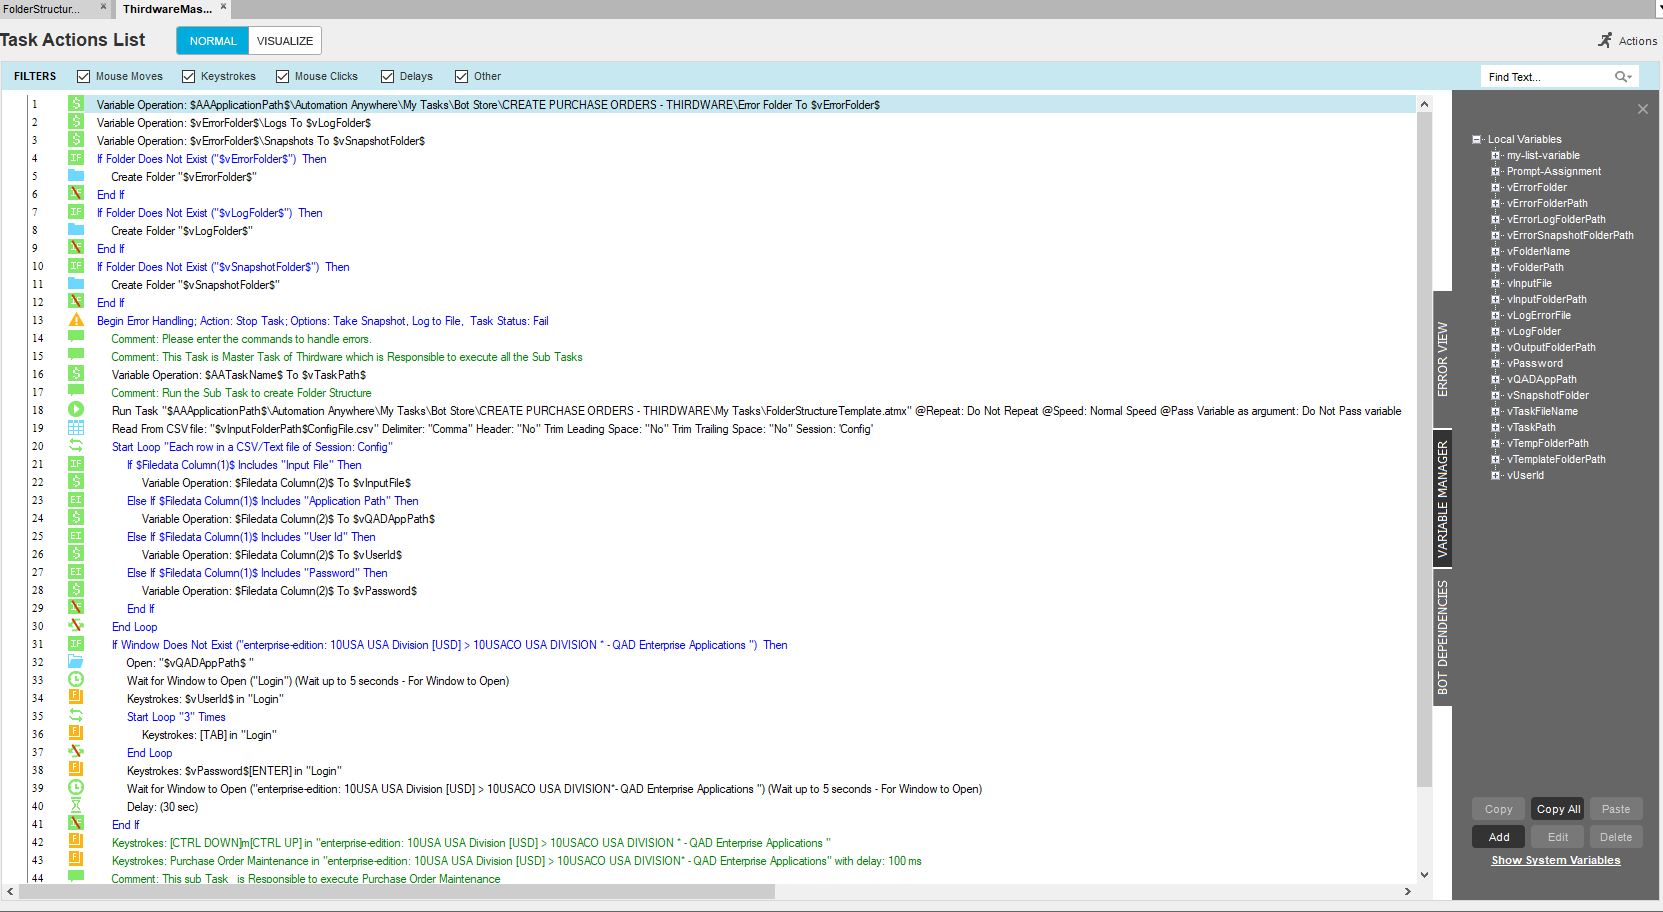Click the search magnifier in Find Text
This screenshot has width=1663, height=912.
click(x=1621, y=77)
